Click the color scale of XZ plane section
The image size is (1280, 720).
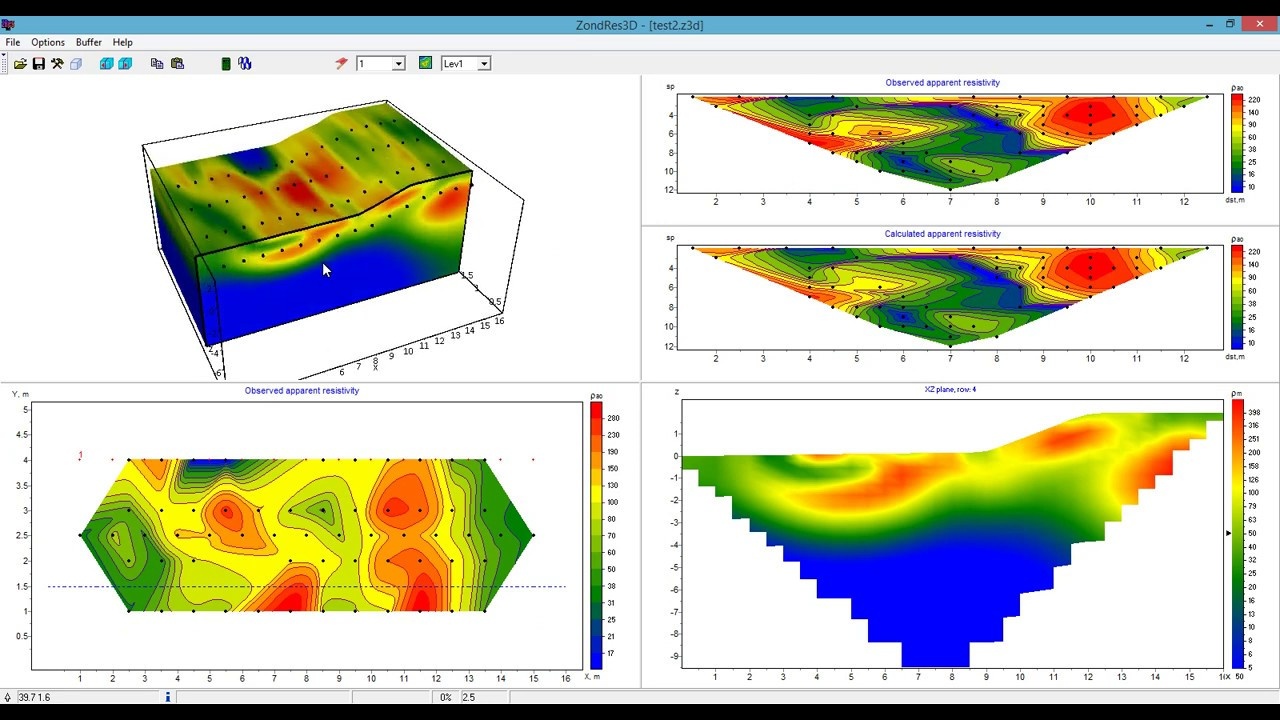pos(1238,532)
